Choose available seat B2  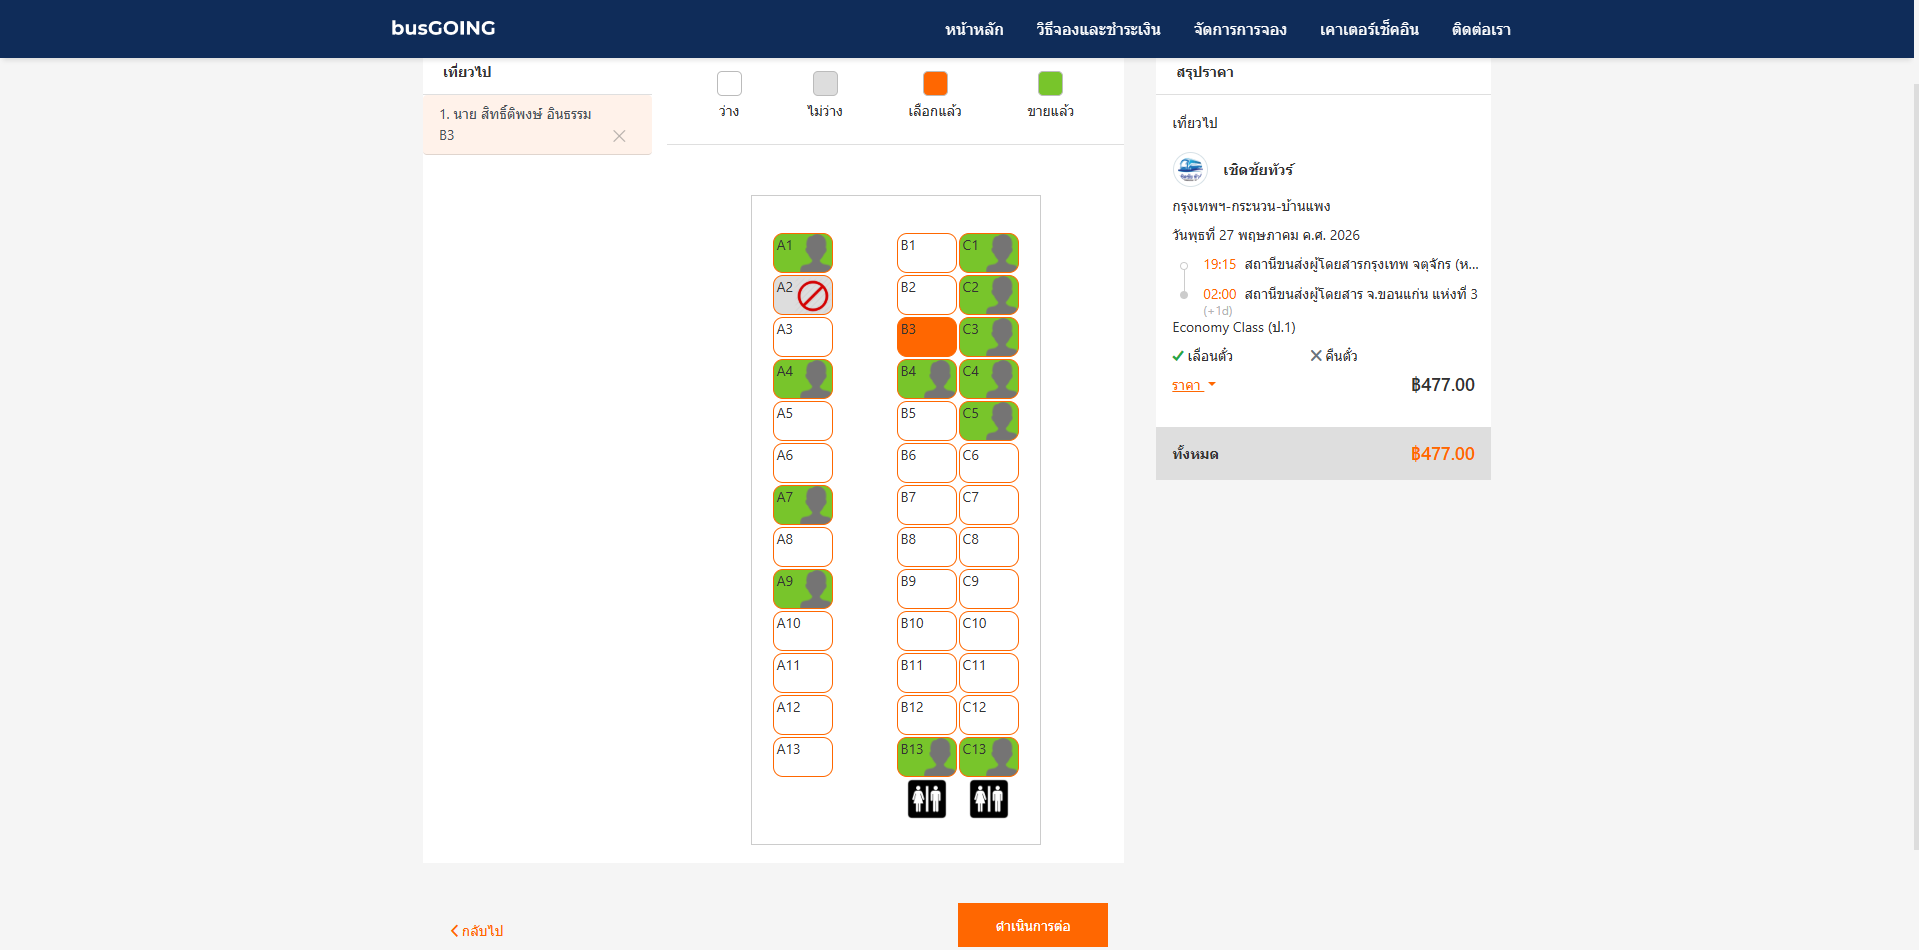(x=927, y=295)
